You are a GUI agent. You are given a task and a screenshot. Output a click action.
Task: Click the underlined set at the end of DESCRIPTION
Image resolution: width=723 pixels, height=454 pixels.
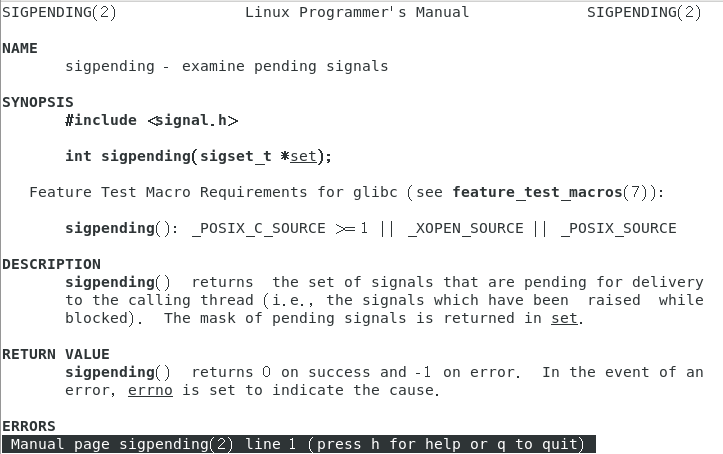tap(565, 318)
